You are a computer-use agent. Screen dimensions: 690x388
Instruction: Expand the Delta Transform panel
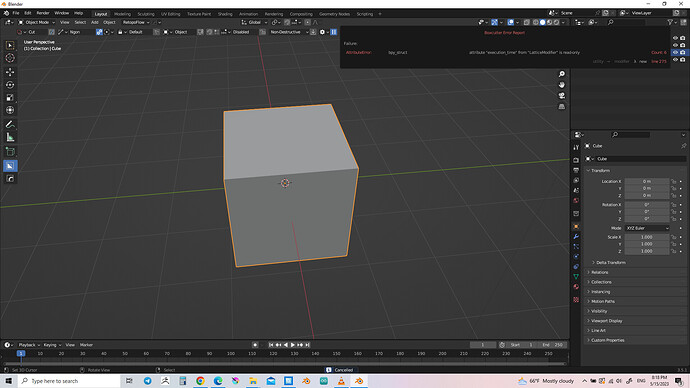point(611,263)
